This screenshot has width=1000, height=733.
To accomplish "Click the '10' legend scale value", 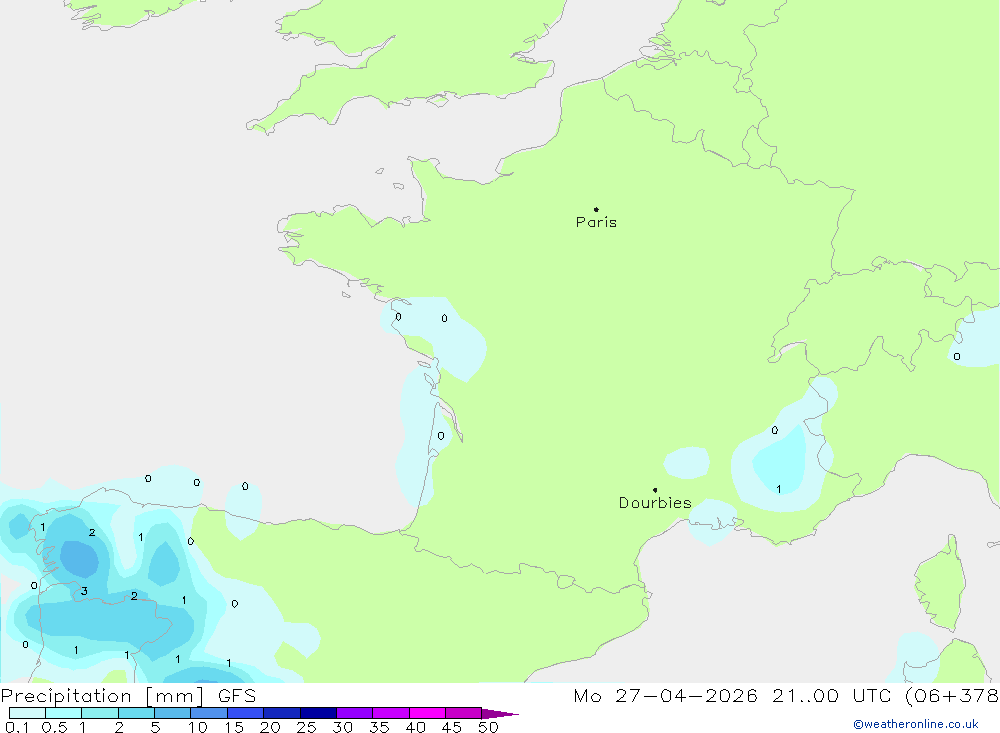I will [198, 727].
